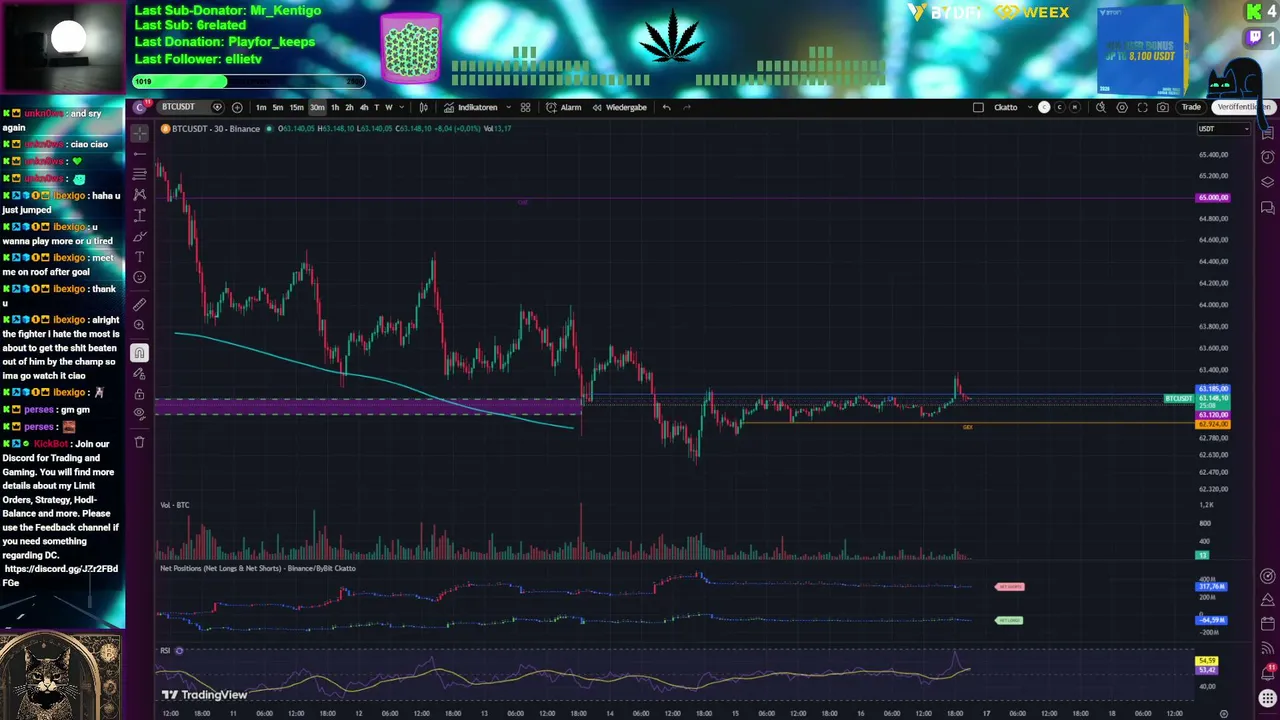Open the chart time zone settings gear
1280x720 pixels.
[1225, 713]
